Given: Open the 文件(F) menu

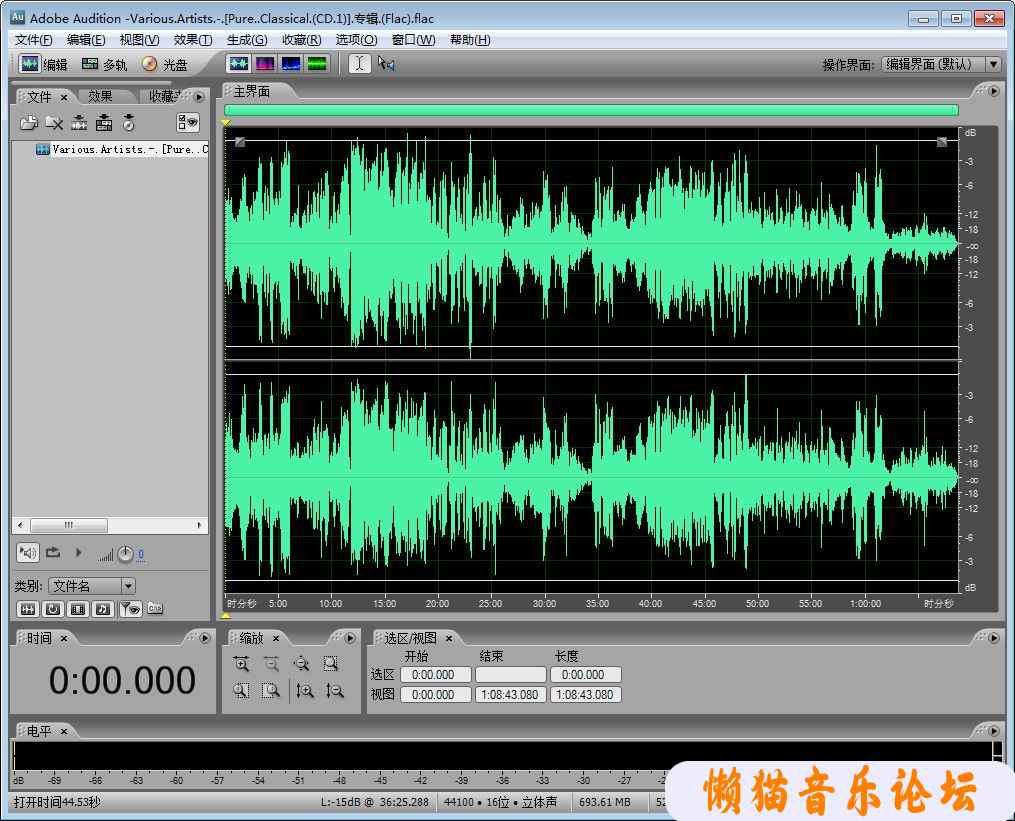Looking at the screenshot, I should [x=33, y=40].
